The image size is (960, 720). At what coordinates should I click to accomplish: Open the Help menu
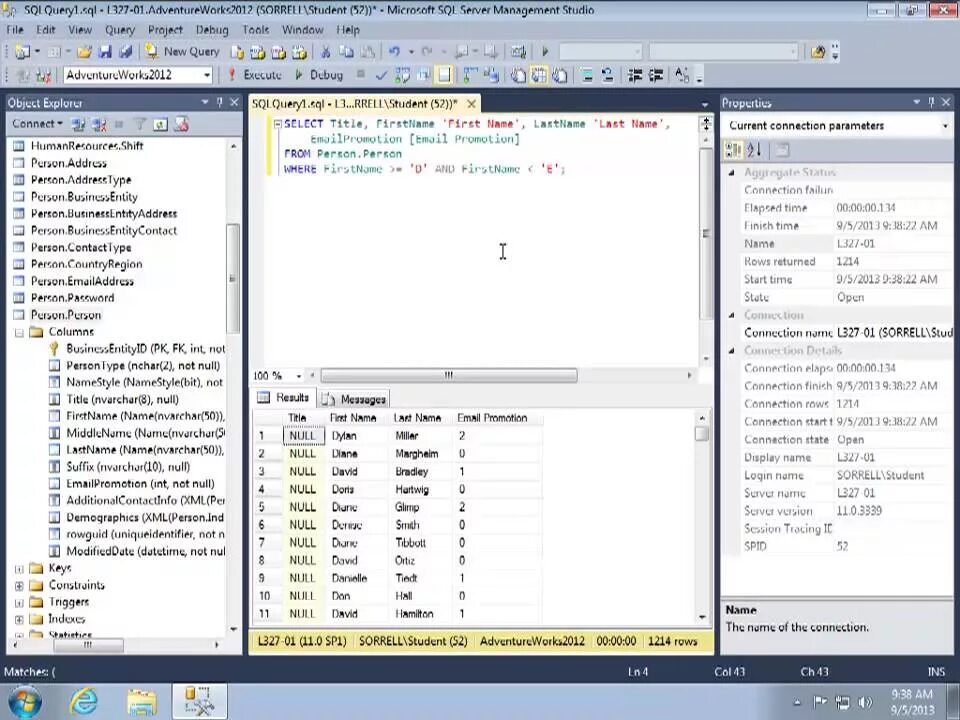[x=348, y=29]
